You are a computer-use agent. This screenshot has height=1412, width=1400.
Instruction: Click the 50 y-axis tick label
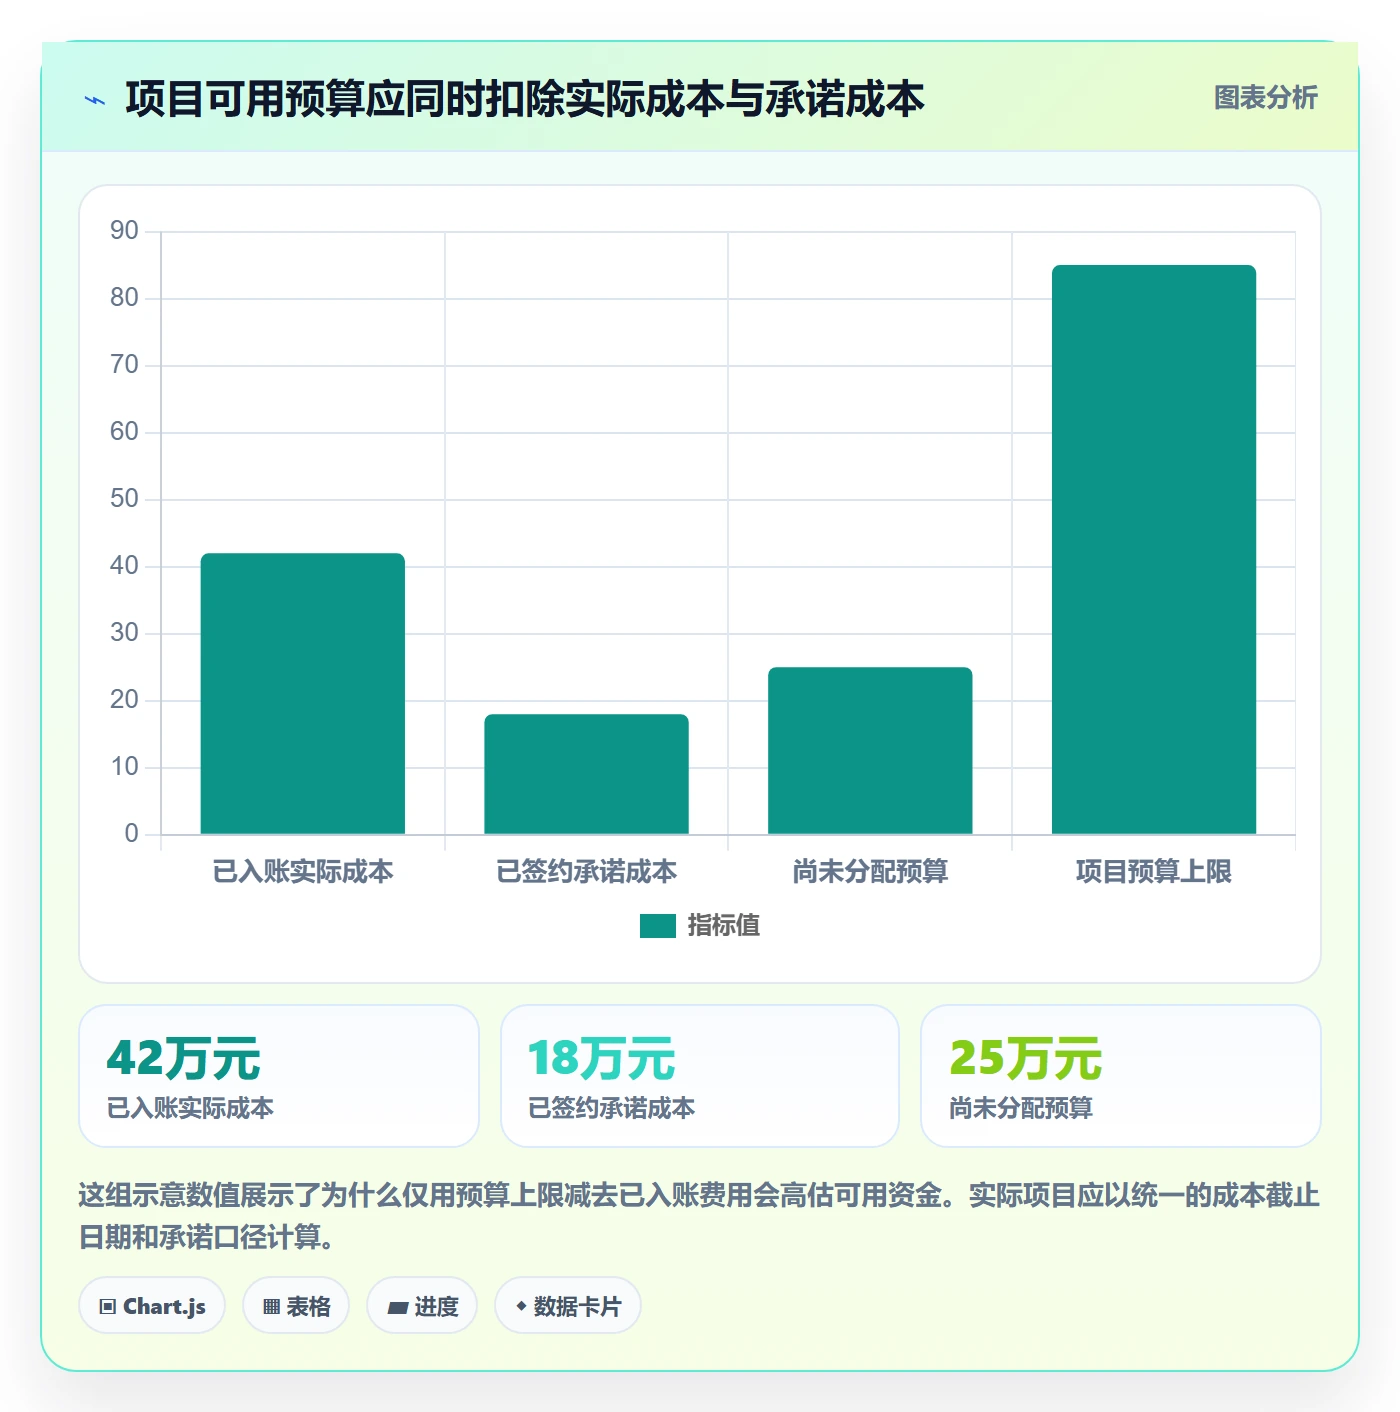click(124, 499)
